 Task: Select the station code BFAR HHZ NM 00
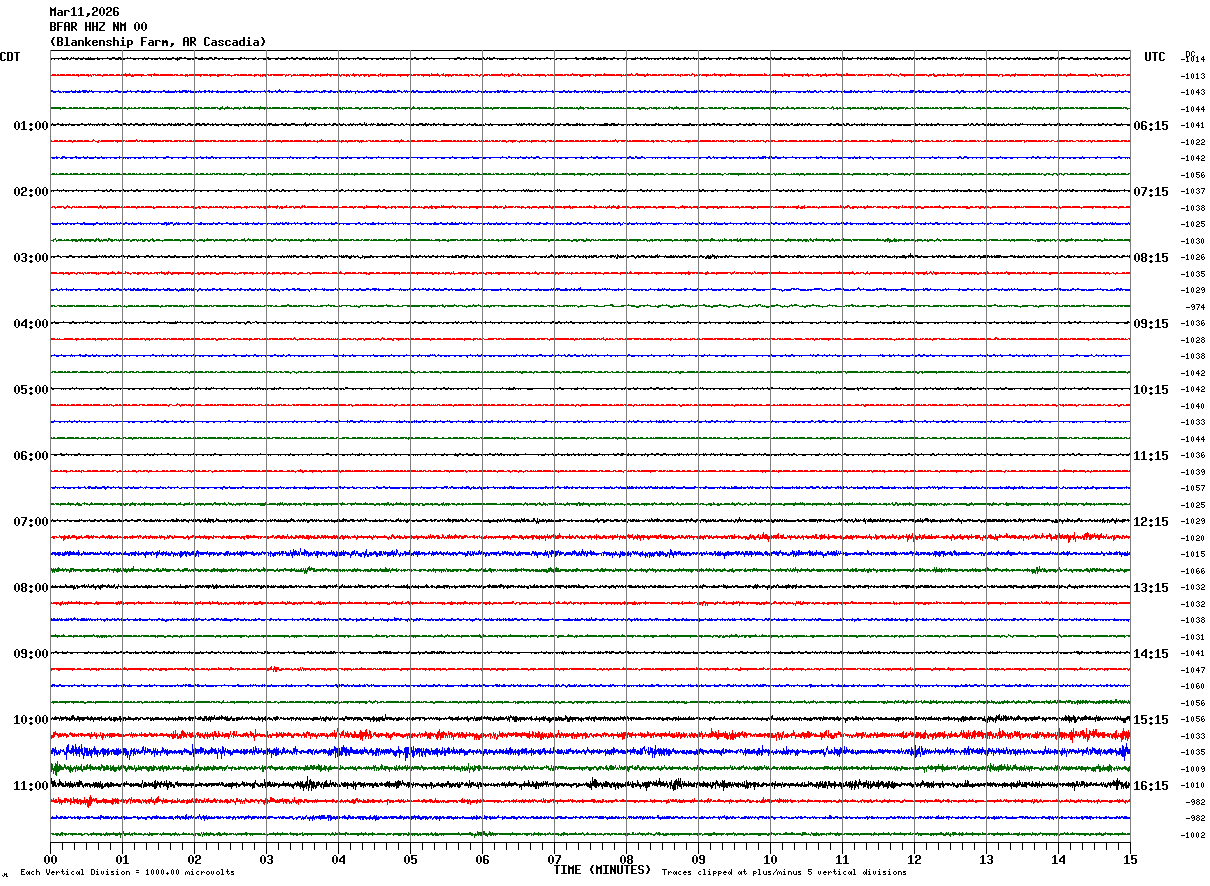[98, 27]
